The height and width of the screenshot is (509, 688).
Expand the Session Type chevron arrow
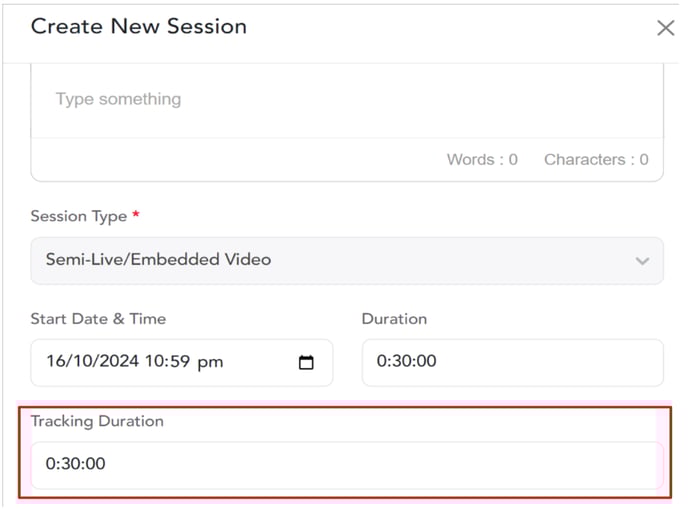[x=642, y=261]
